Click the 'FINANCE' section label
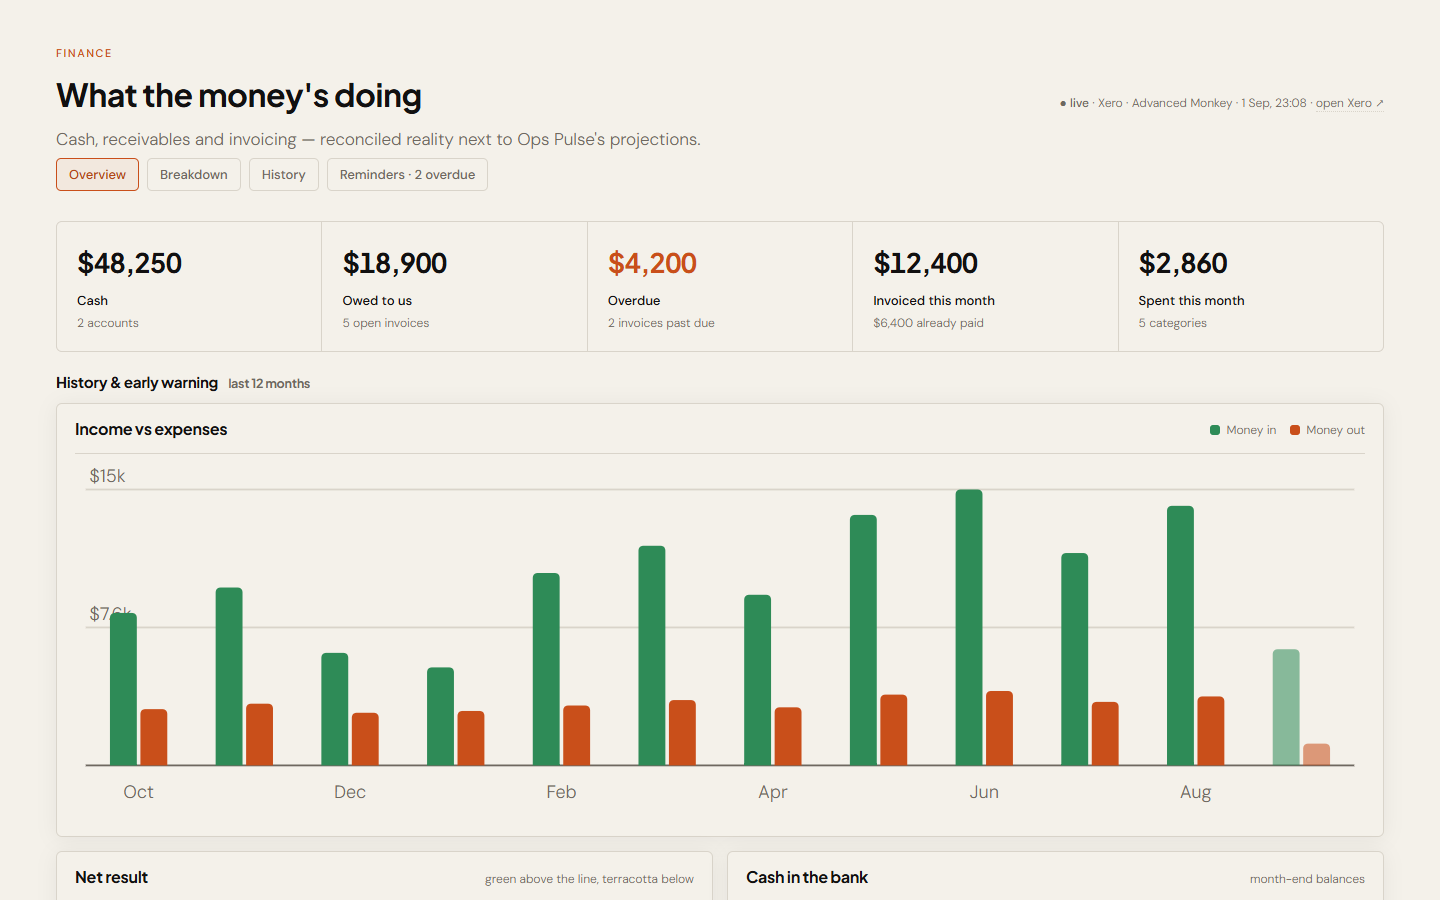 pos(84,53)
